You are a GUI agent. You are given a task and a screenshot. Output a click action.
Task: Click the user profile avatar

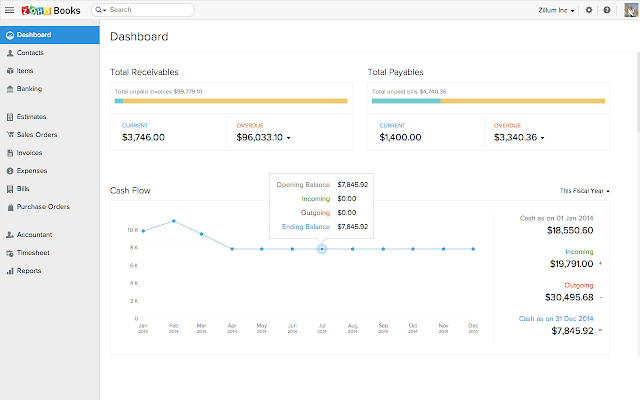point(631,10)
